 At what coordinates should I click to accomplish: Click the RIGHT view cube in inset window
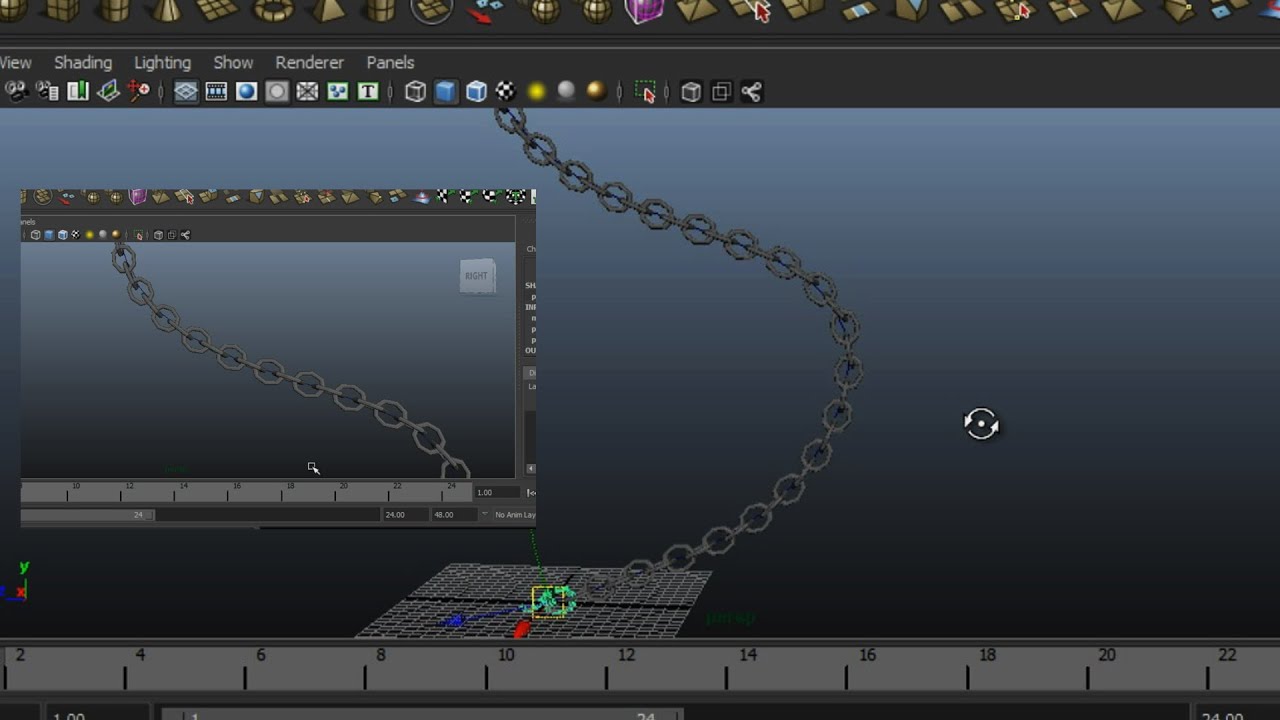(x=477, y=276)
